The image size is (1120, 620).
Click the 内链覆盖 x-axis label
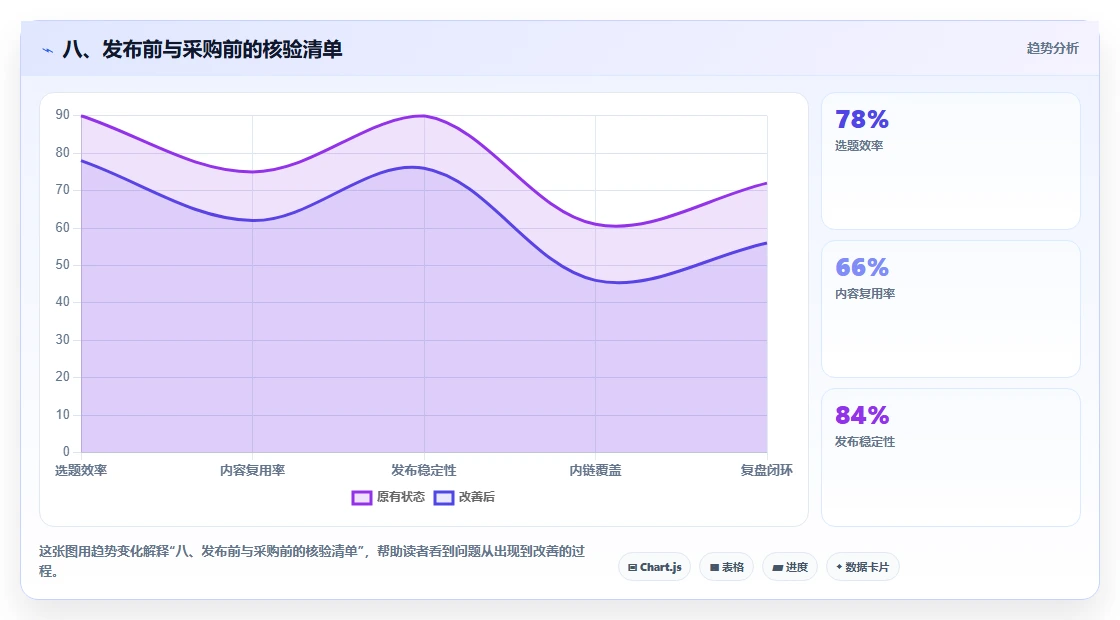[595, 470]
